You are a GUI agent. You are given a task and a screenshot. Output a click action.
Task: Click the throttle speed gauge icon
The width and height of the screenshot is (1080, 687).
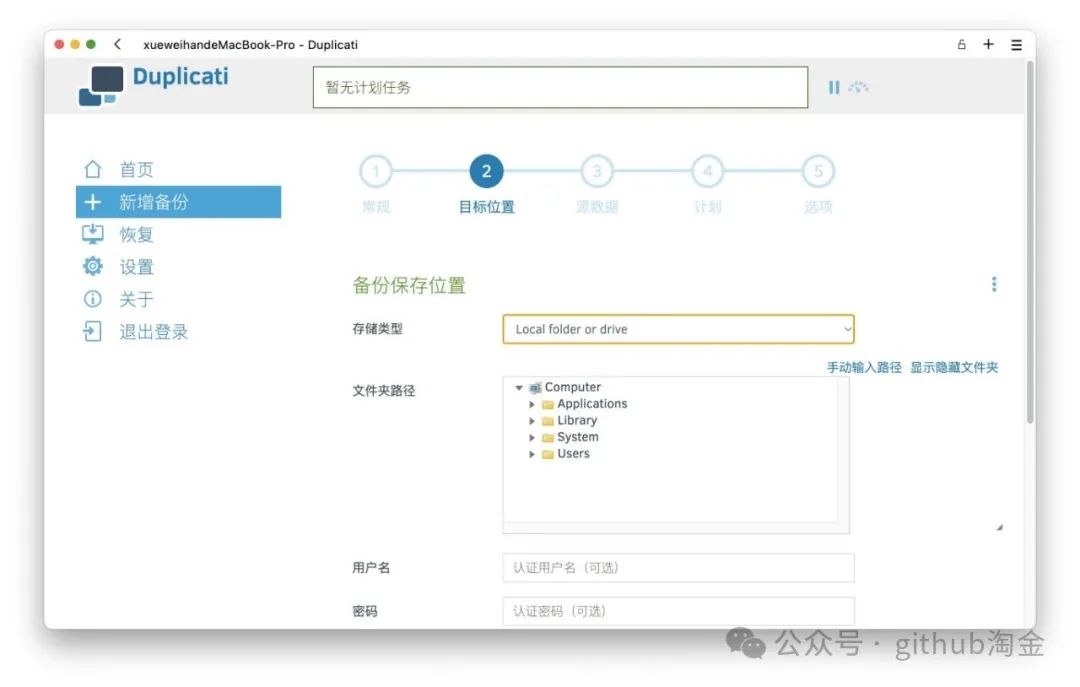click(858, 88)
